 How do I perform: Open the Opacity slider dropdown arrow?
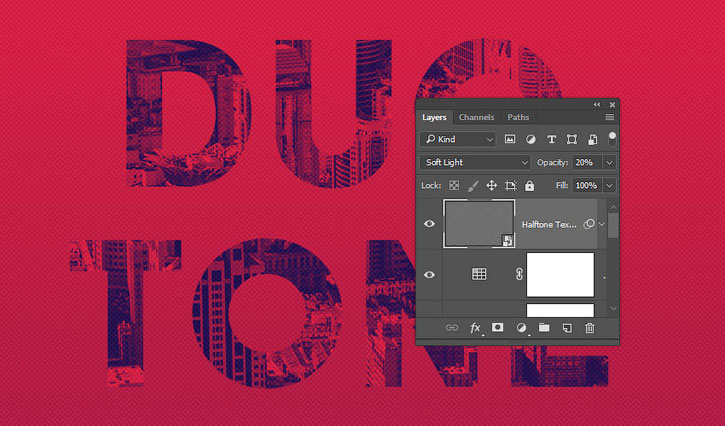point(609,162)
